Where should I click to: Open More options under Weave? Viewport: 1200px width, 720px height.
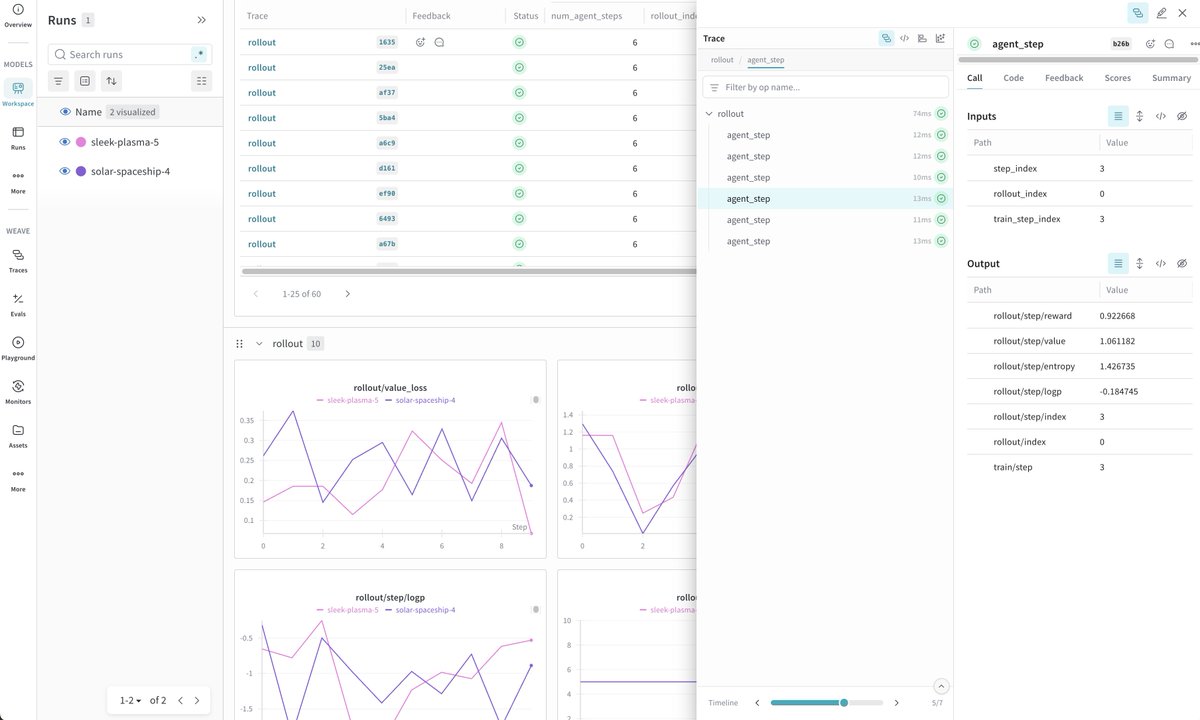point(18,479)
